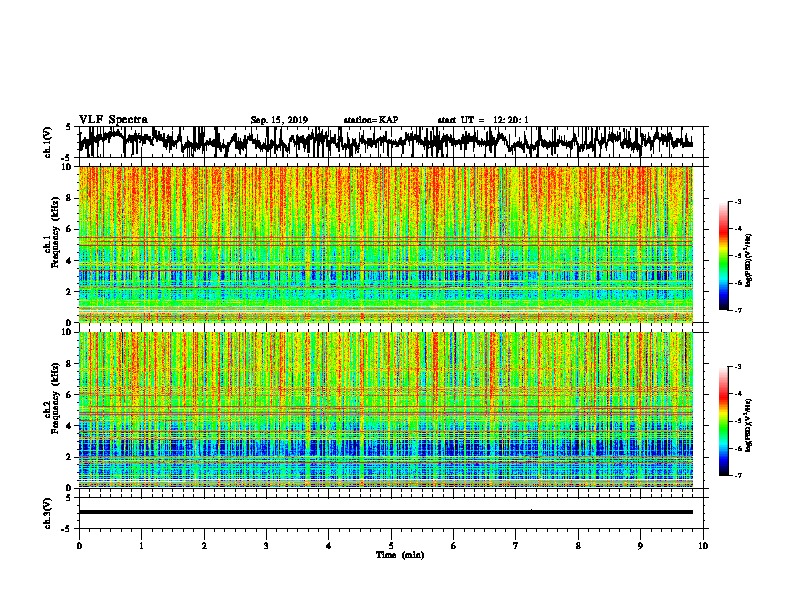Click the '-6' label on ch.1 colour bar

pos(737,283)
